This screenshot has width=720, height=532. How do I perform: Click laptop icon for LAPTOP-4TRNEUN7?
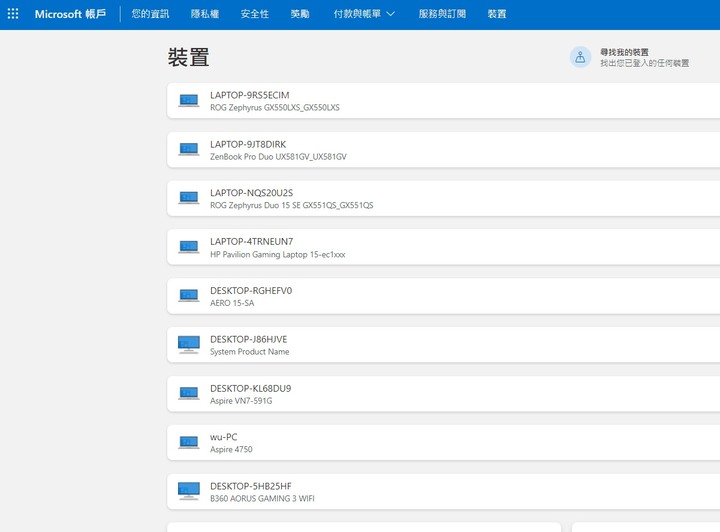(189, 247)
